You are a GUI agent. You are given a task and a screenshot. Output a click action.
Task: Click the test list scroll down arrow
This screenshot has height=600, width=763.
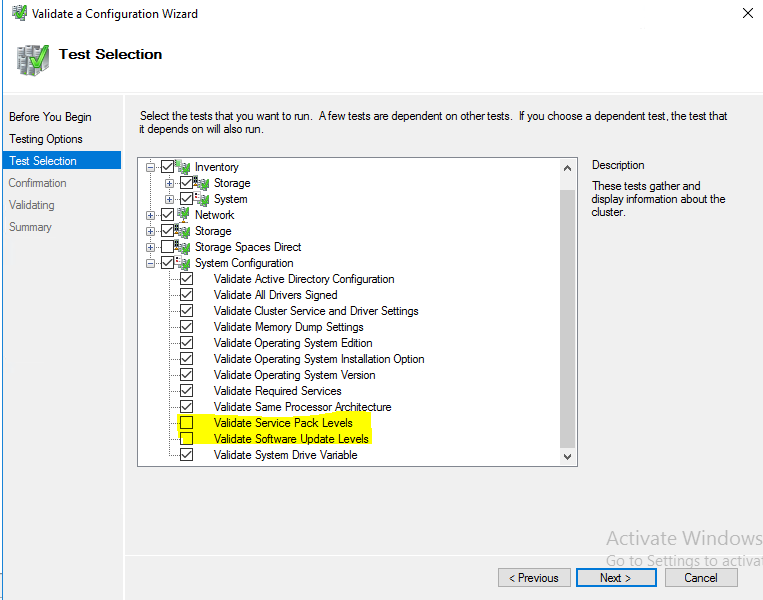pyautogui.click(x=567, y=456)
